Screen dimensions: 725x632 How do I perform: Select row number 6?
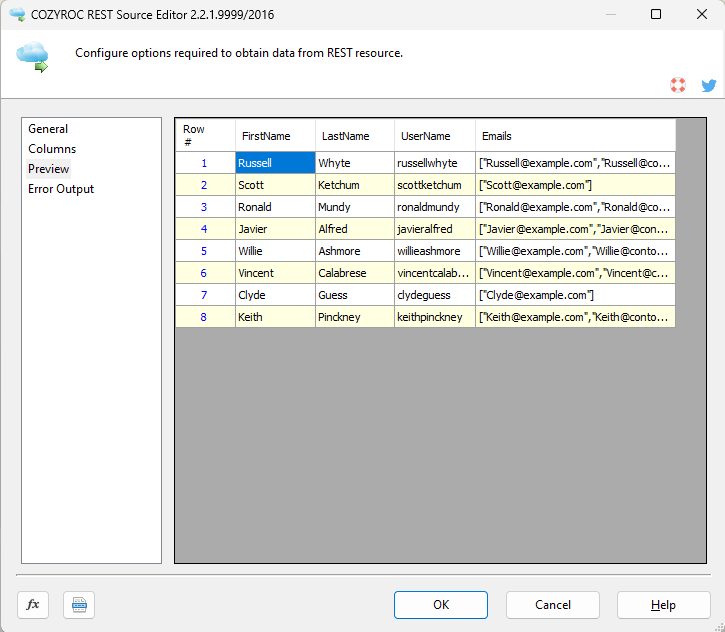click(205, 273)
